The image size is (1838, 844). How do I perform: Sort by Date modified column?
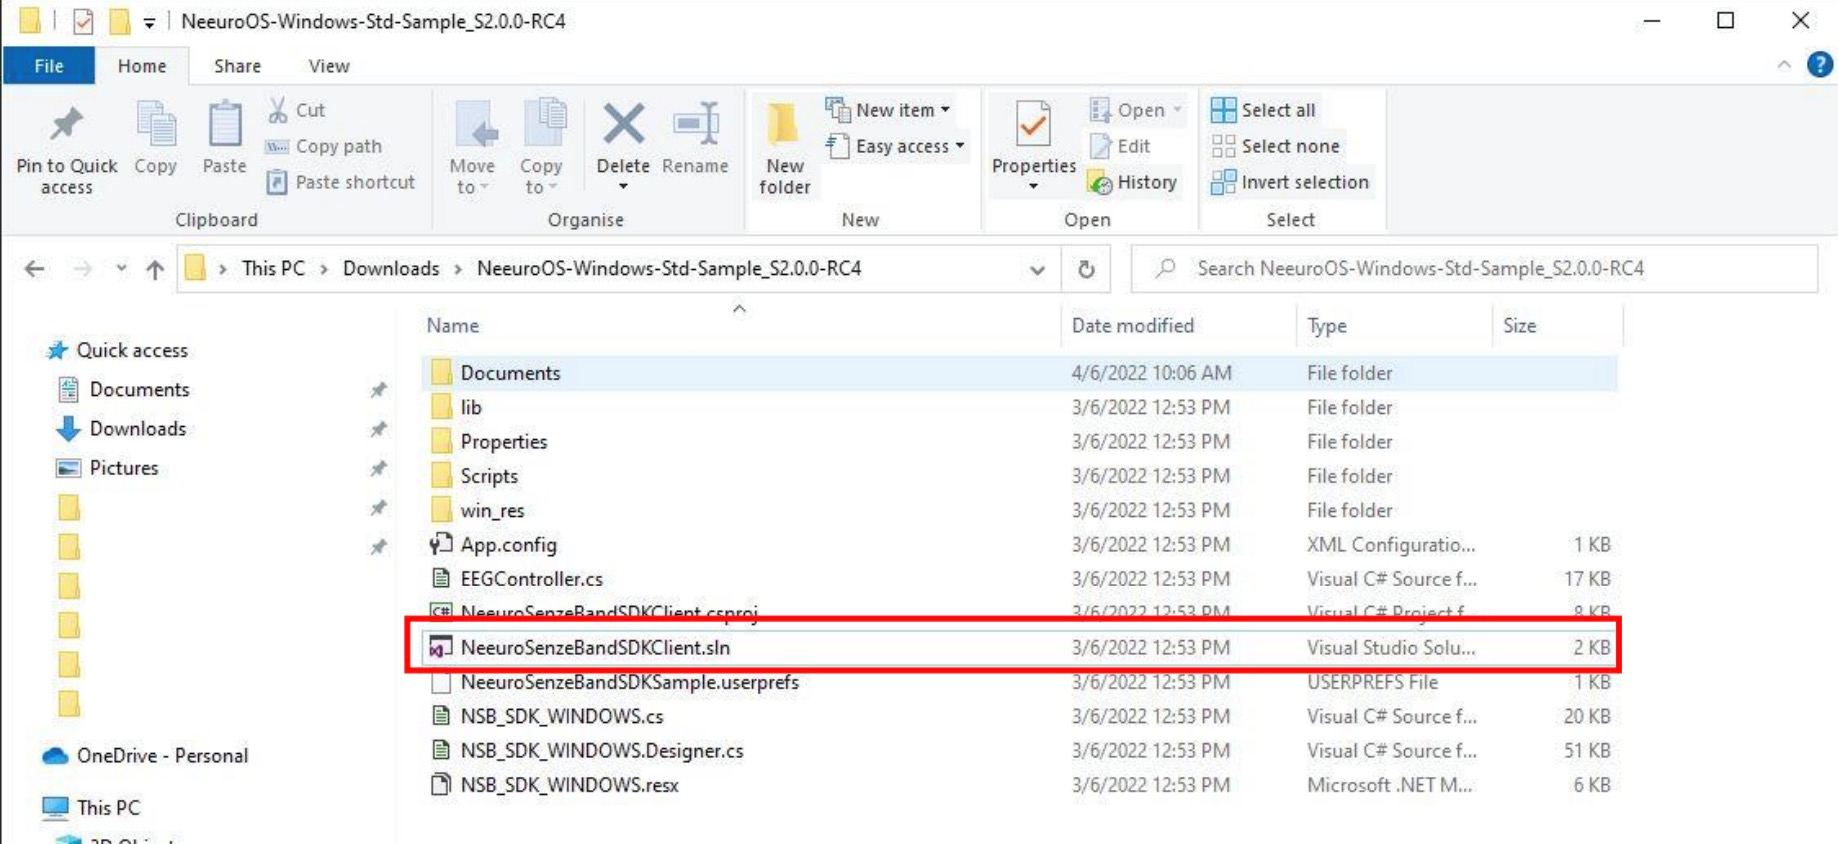point(1132,325)
